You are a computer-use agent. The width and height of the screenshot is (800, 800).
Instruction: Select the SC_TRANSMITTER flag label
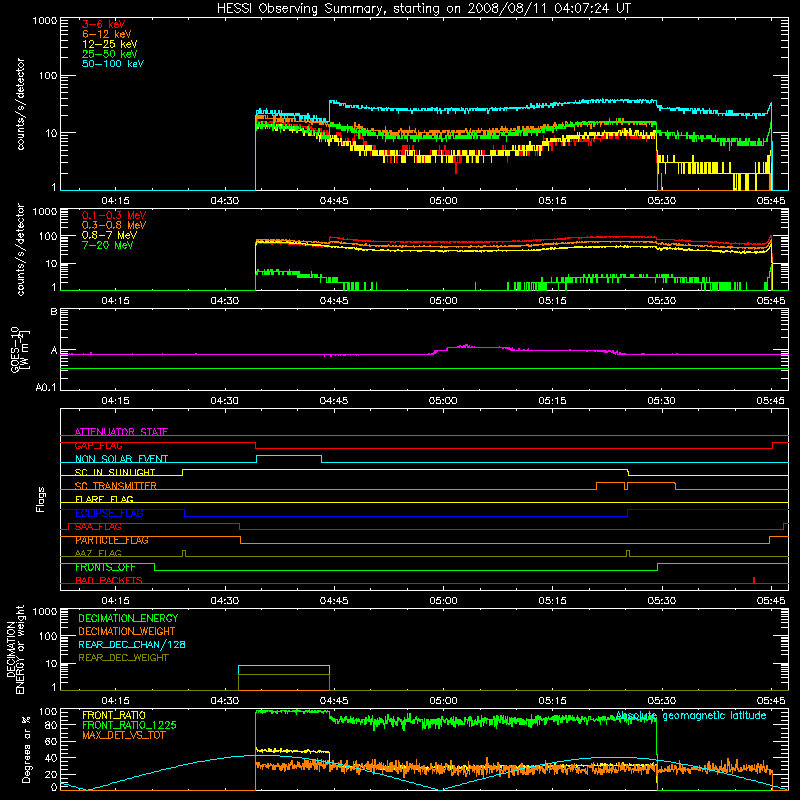coord(115,486)
